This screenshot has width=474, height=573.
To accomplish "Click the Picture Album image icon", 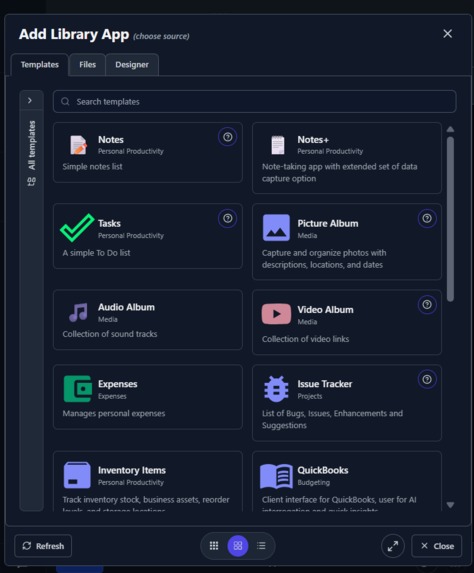I will tap(276, 228).
